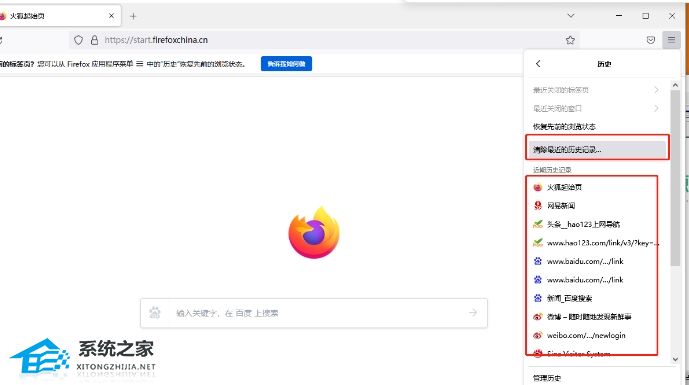Click the bookmark star icon in address bar
This screenshot has width=689, height=385.
(x=570, y=40)
